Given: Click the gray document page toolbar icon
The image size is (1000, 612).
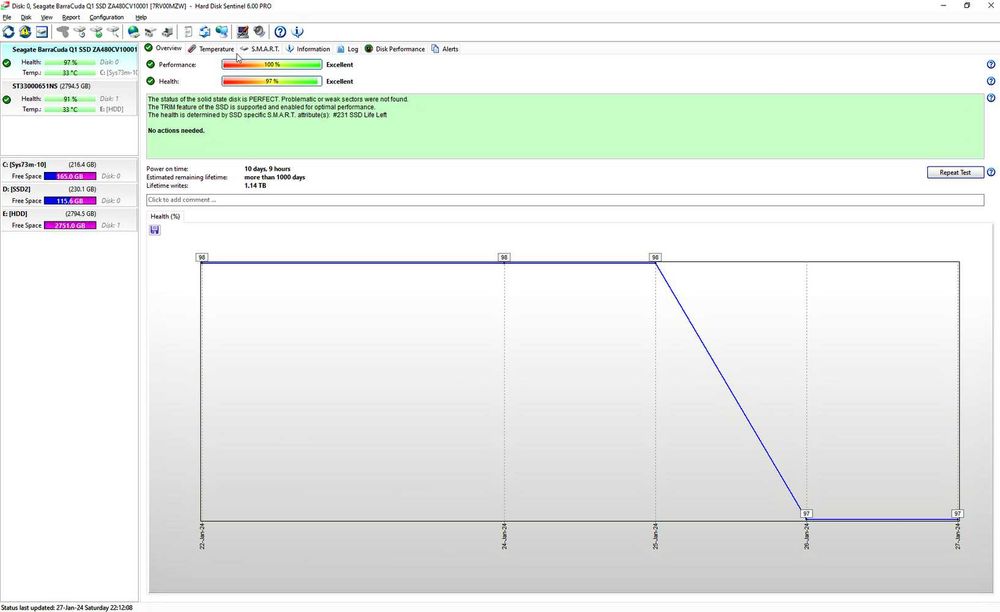Looking at the screenshot, I should pos(188,31).
